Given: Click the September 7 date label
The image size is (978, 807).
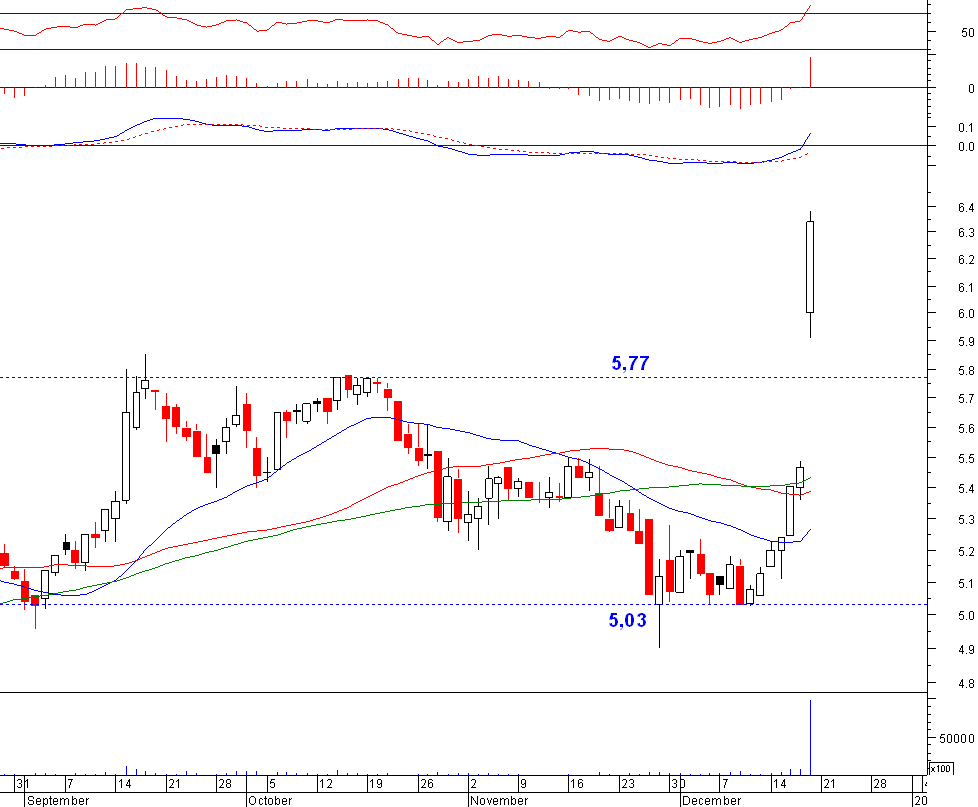Looking at the screenshot, I should click(70, 784).
